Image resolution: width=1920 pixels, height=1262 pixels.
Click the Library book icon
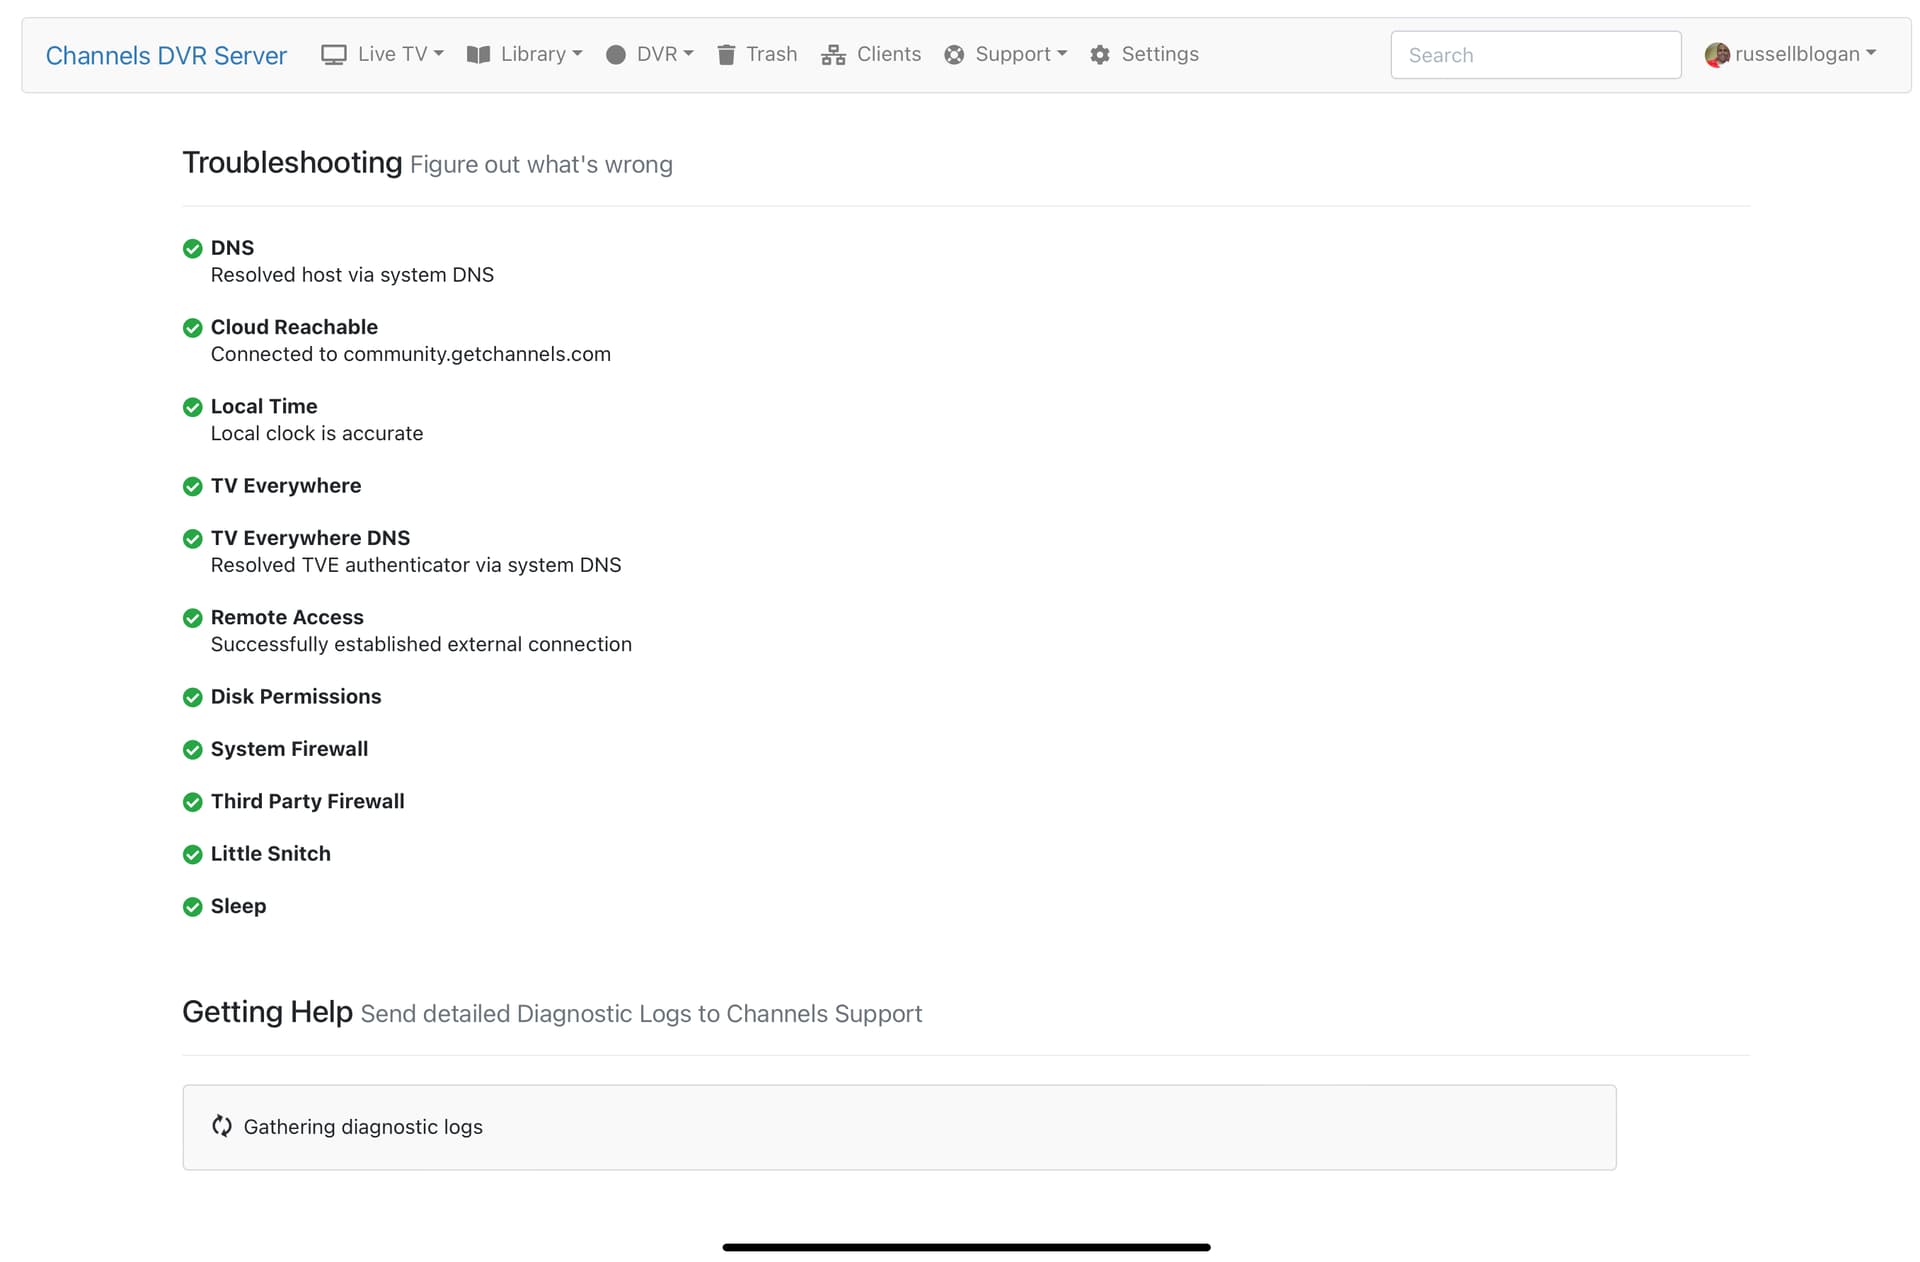(x=478, y=55)
